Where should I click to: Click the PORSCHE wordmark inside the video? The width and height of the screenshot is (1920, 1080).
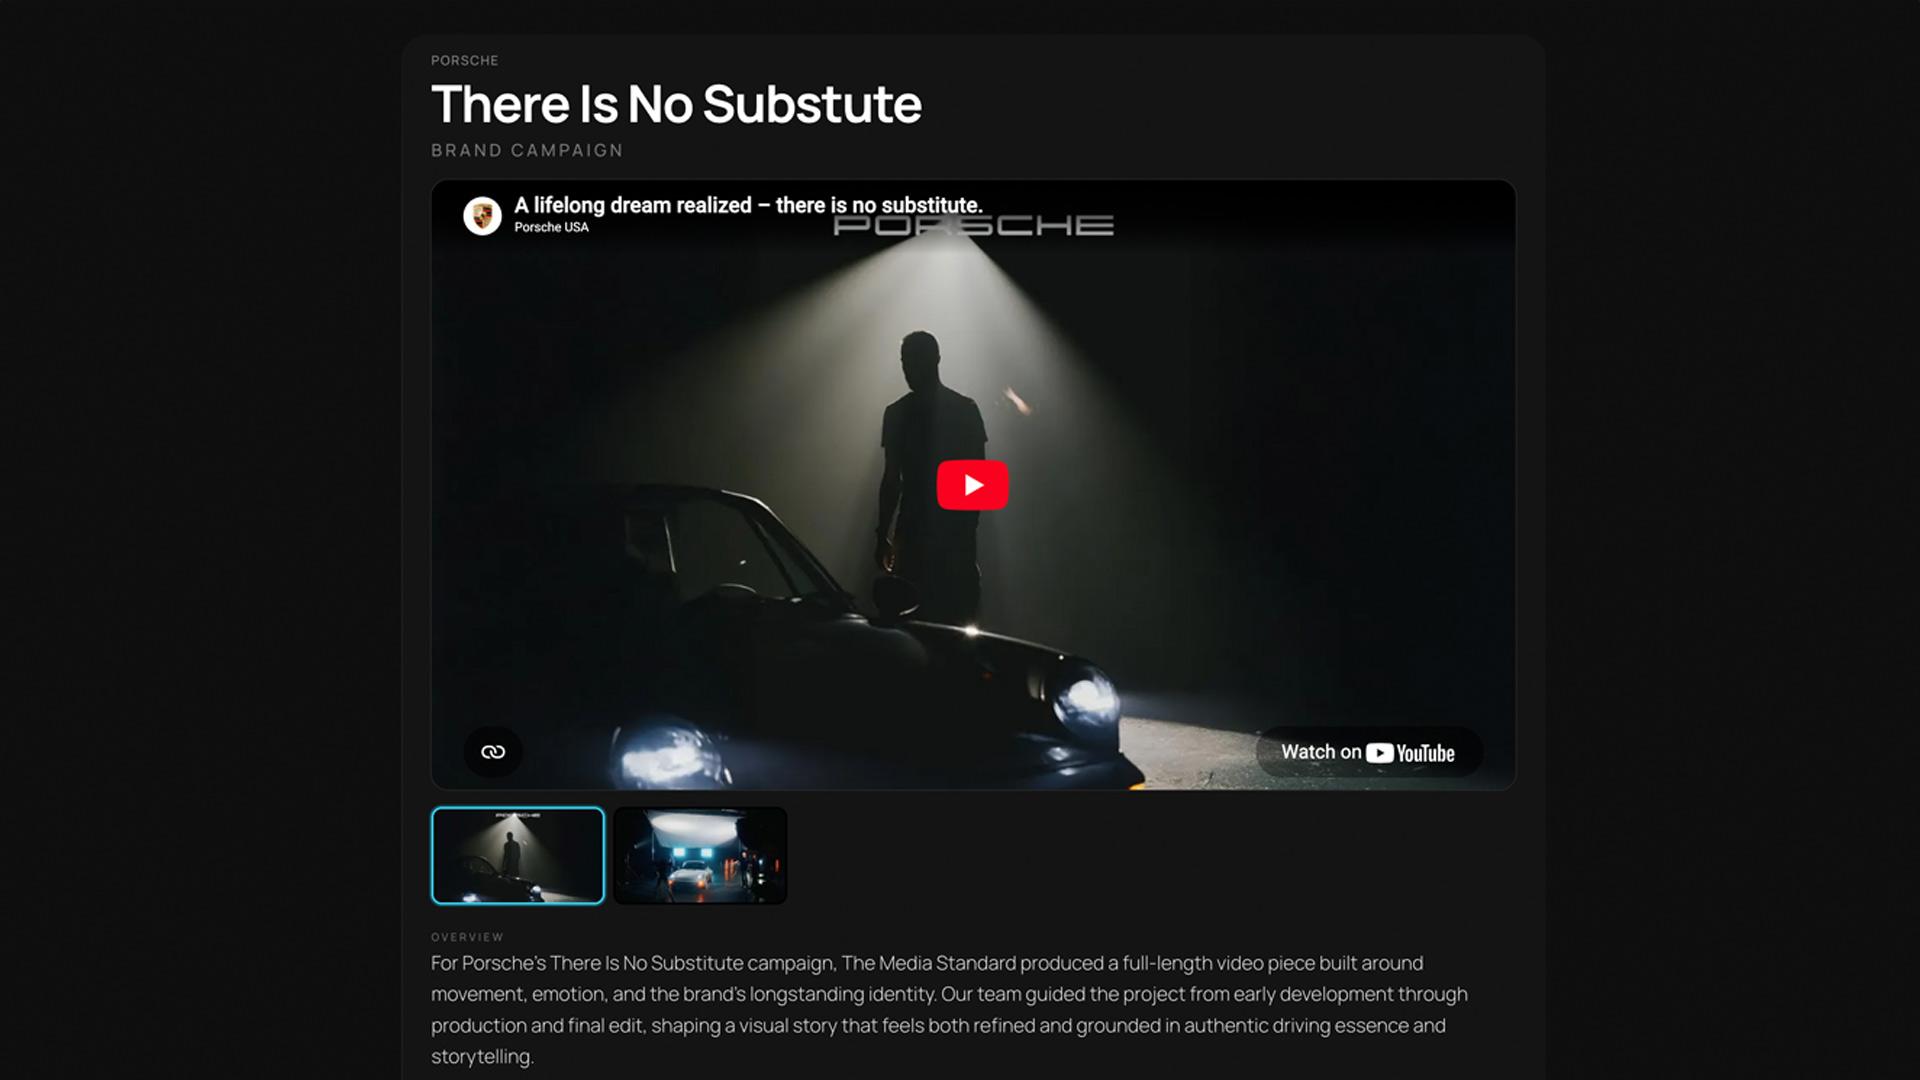[x=973, y=226]
